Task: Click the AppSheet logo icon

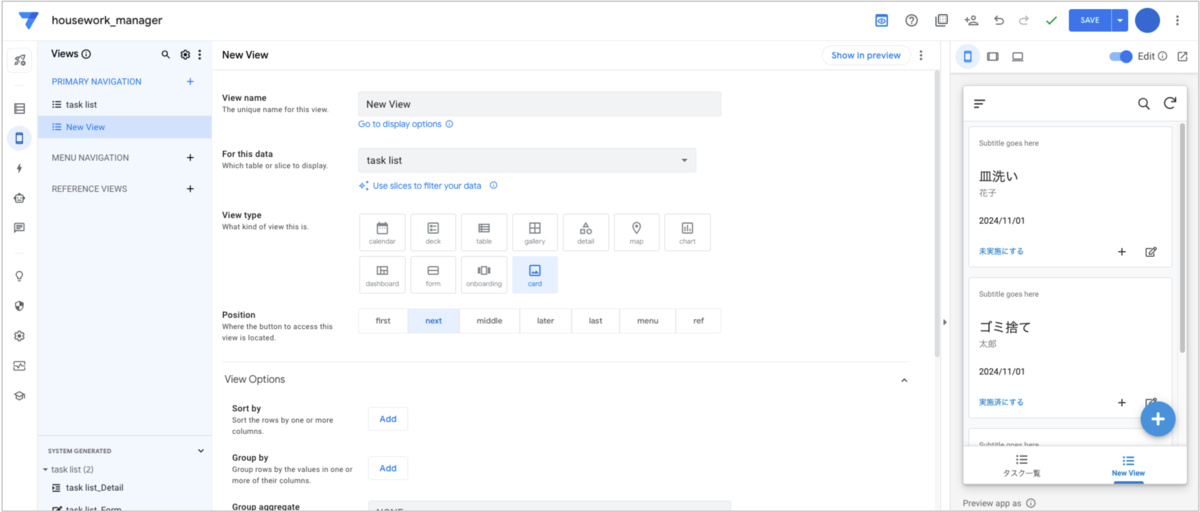Action: 28,20
